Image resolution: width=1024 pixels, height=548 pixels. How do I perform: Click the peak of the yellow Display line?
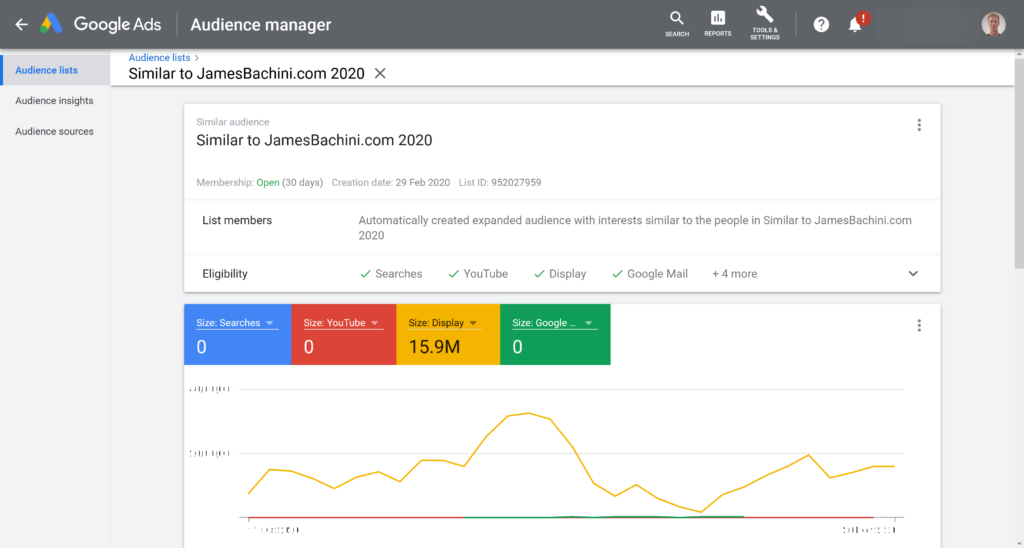(x=528, y=413)
